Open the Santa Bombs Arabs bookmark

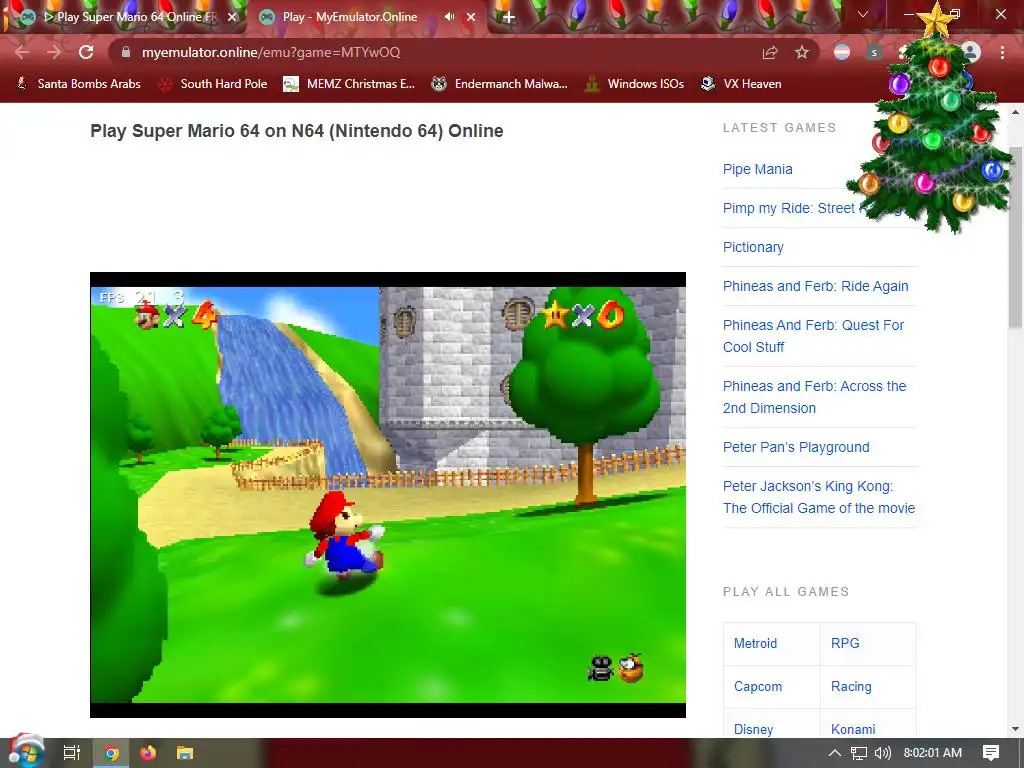click(x=78, y=84)
